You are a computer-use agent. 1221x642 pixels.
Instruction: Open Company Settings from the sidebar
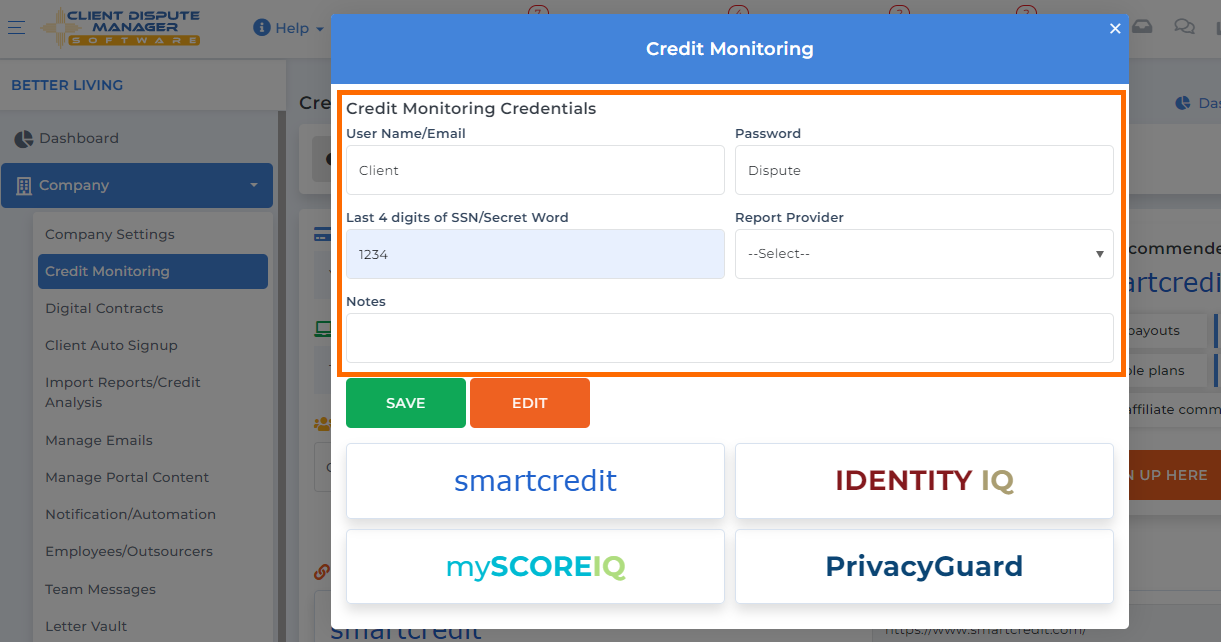(x=110, y=233)
